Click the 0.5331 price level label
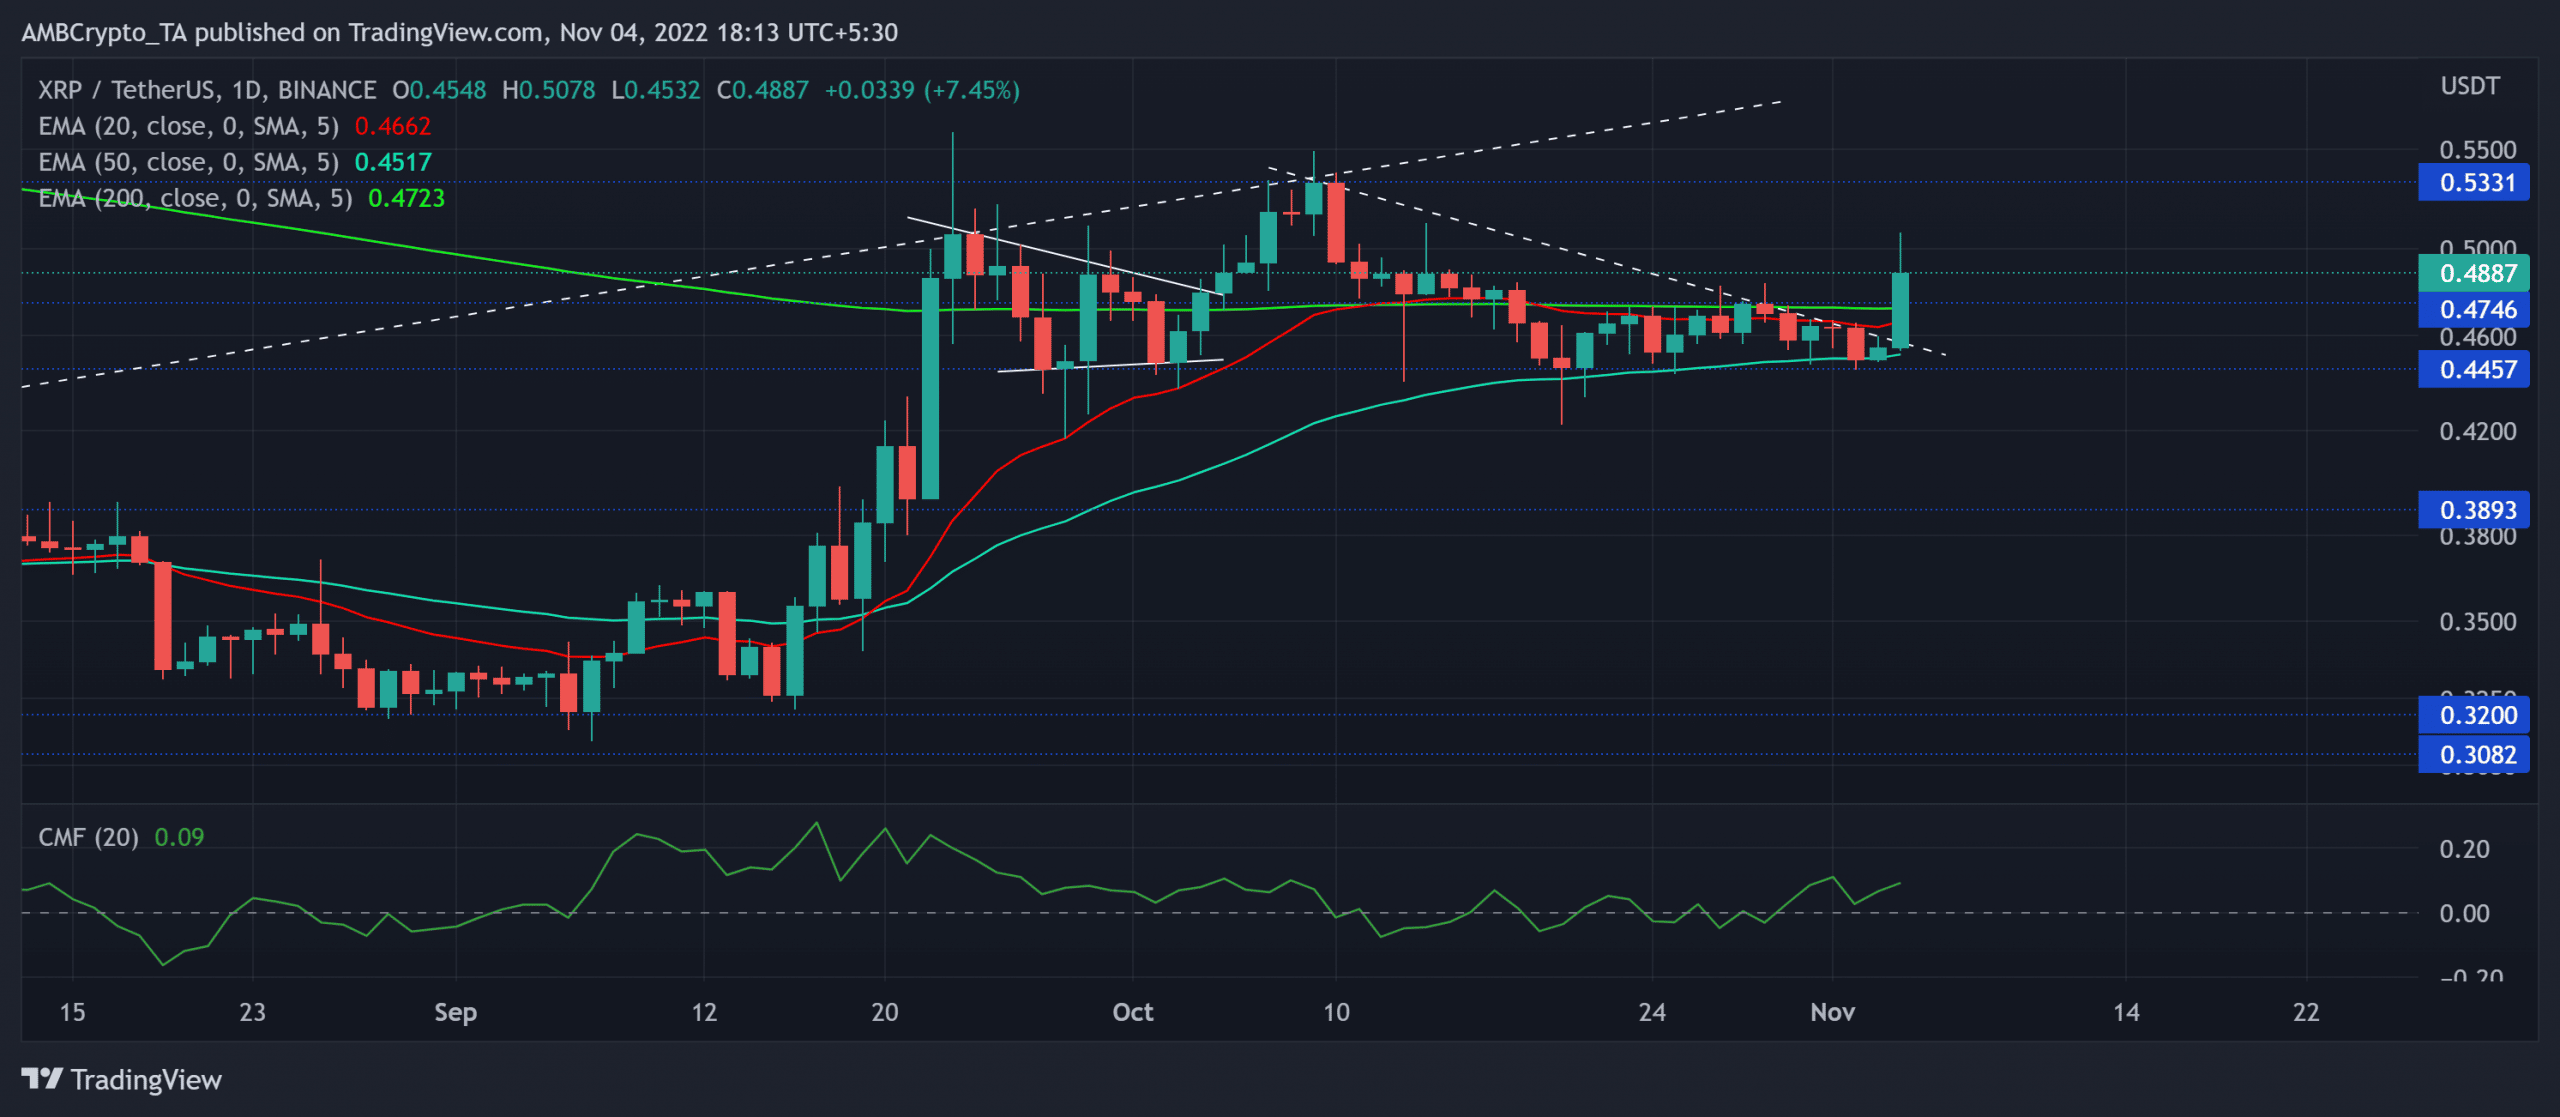Viewport: 2560px width, 1117px height. [x=2474, y=183]
